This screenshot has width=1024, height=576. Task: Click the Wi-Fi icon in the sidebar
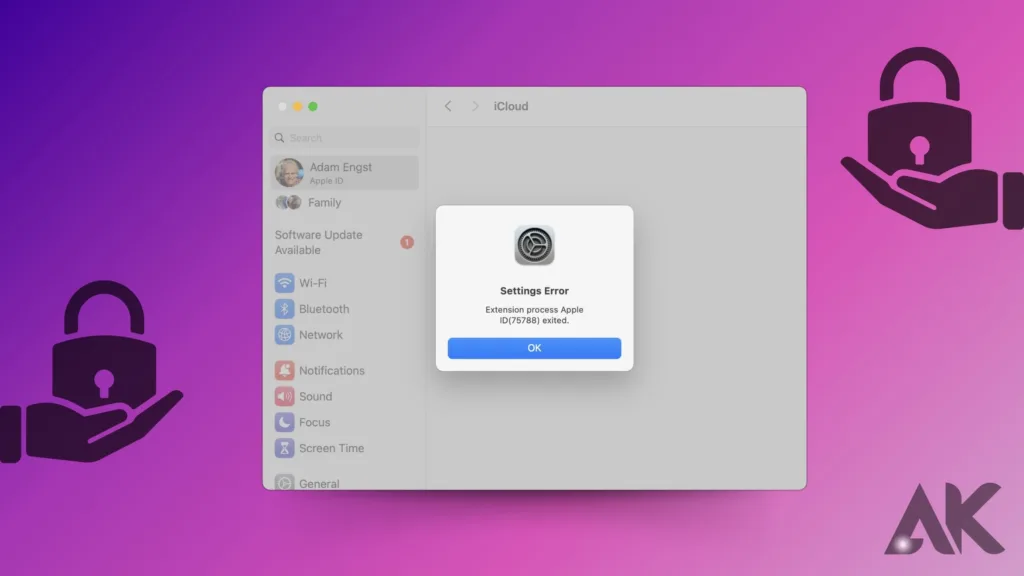click(285, 283)
